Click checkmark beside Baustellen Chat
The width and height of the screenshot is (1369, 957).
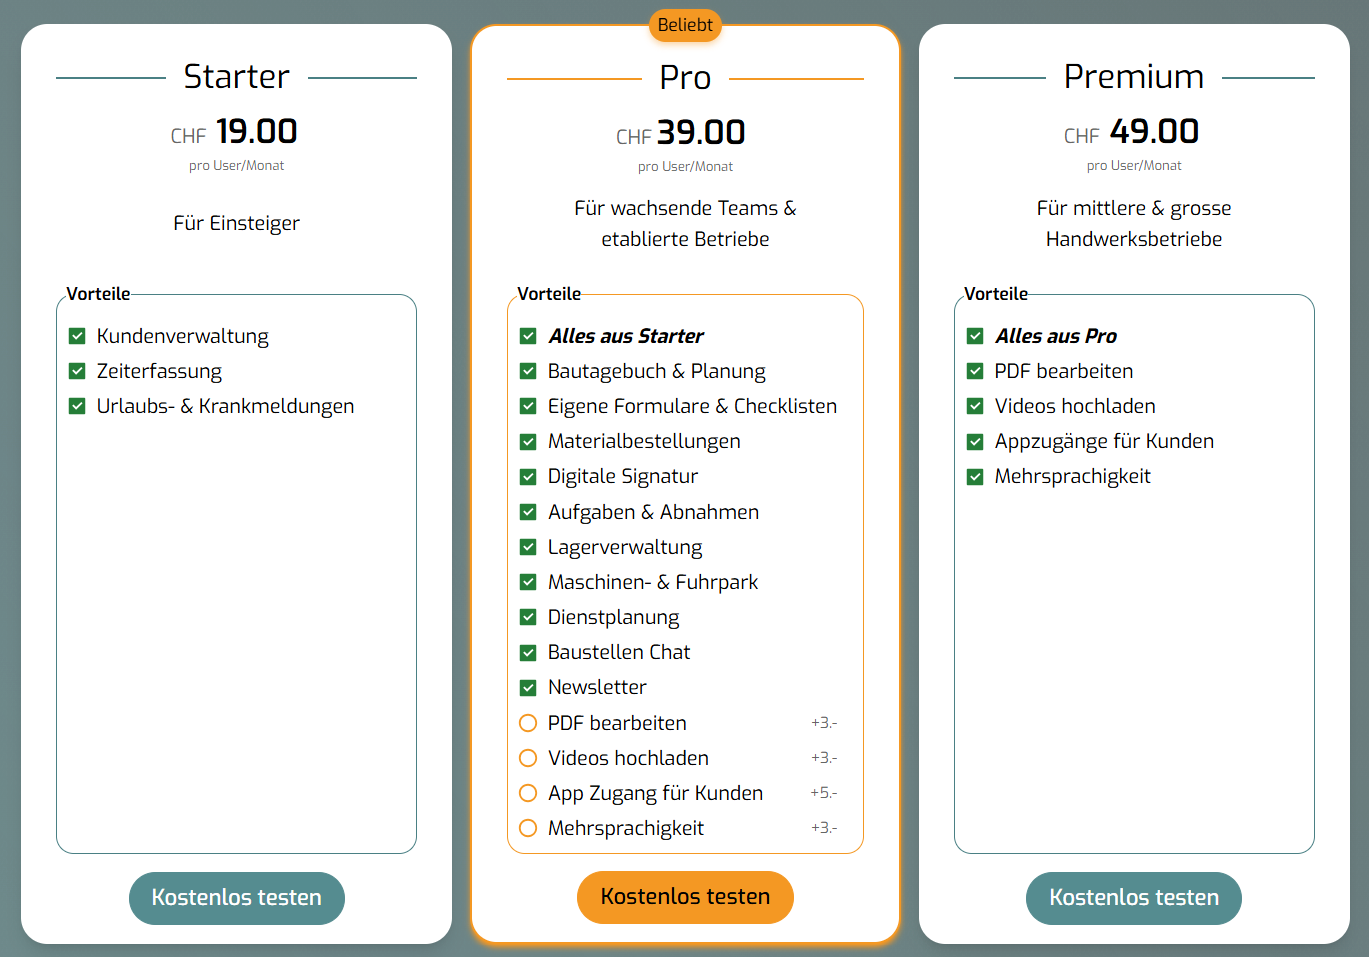tap(528, 652)
